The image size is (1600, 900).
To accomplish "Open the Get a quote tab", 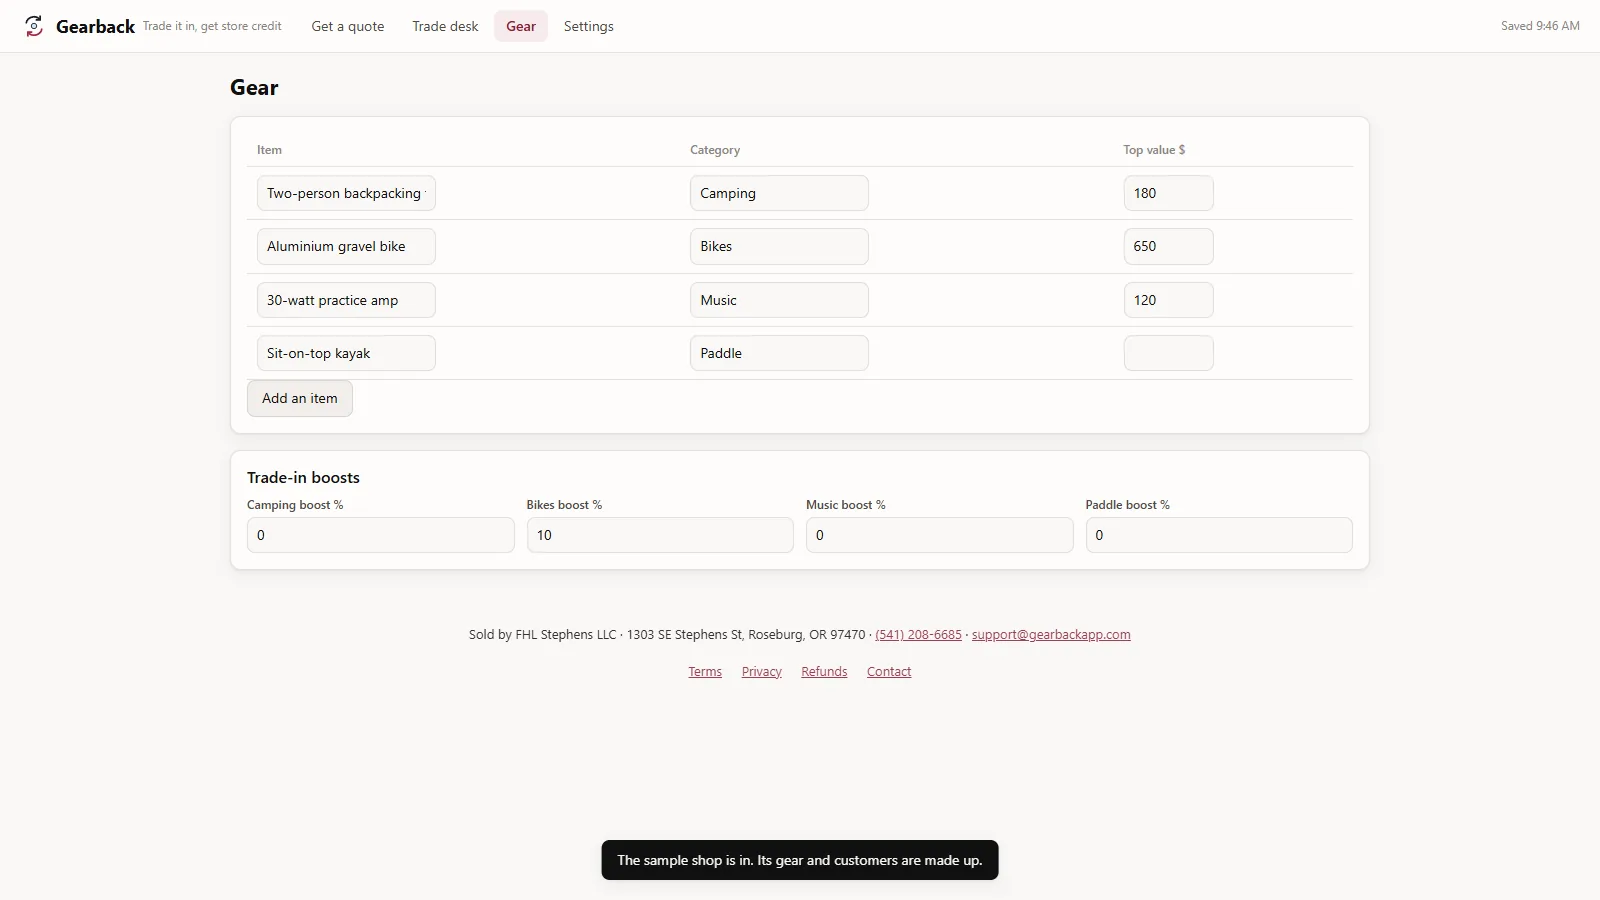I will click(x=348, y=26).
